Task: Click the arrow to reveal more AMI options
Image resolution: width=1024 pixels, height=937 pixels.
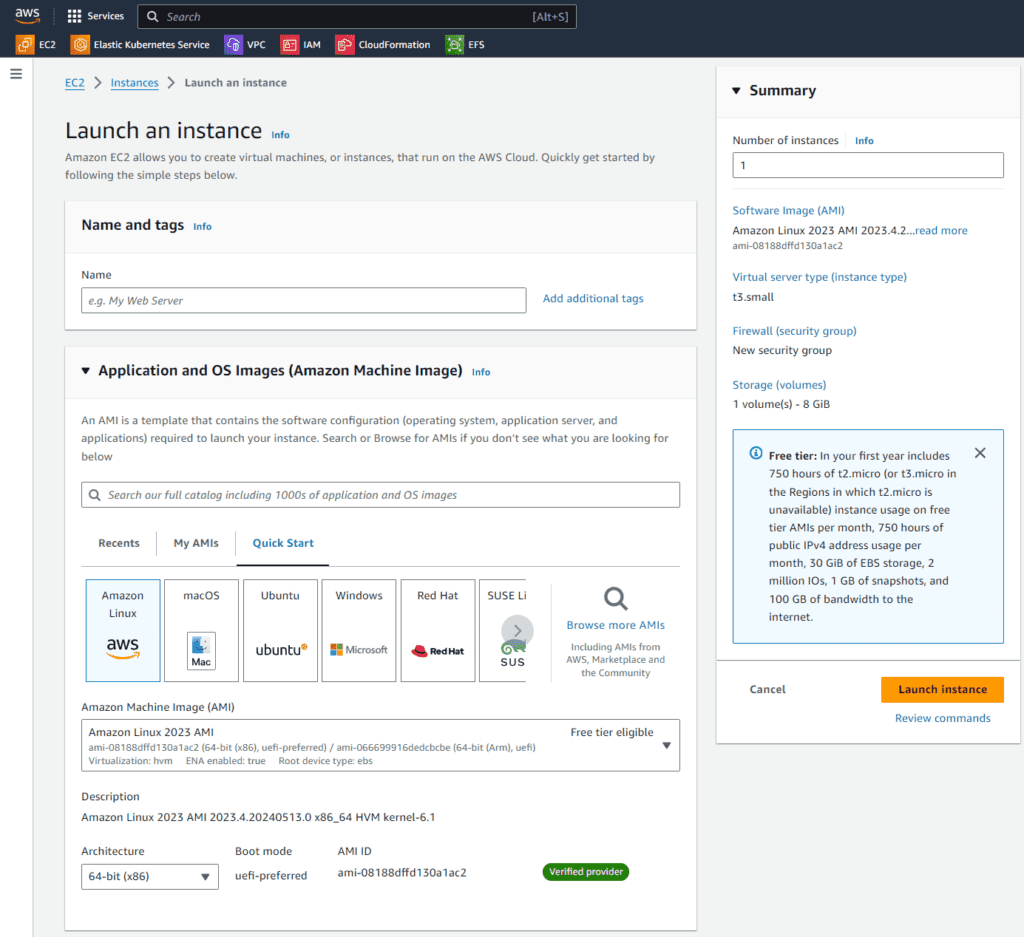Action: pyautogui.click(x=518, y=630)
